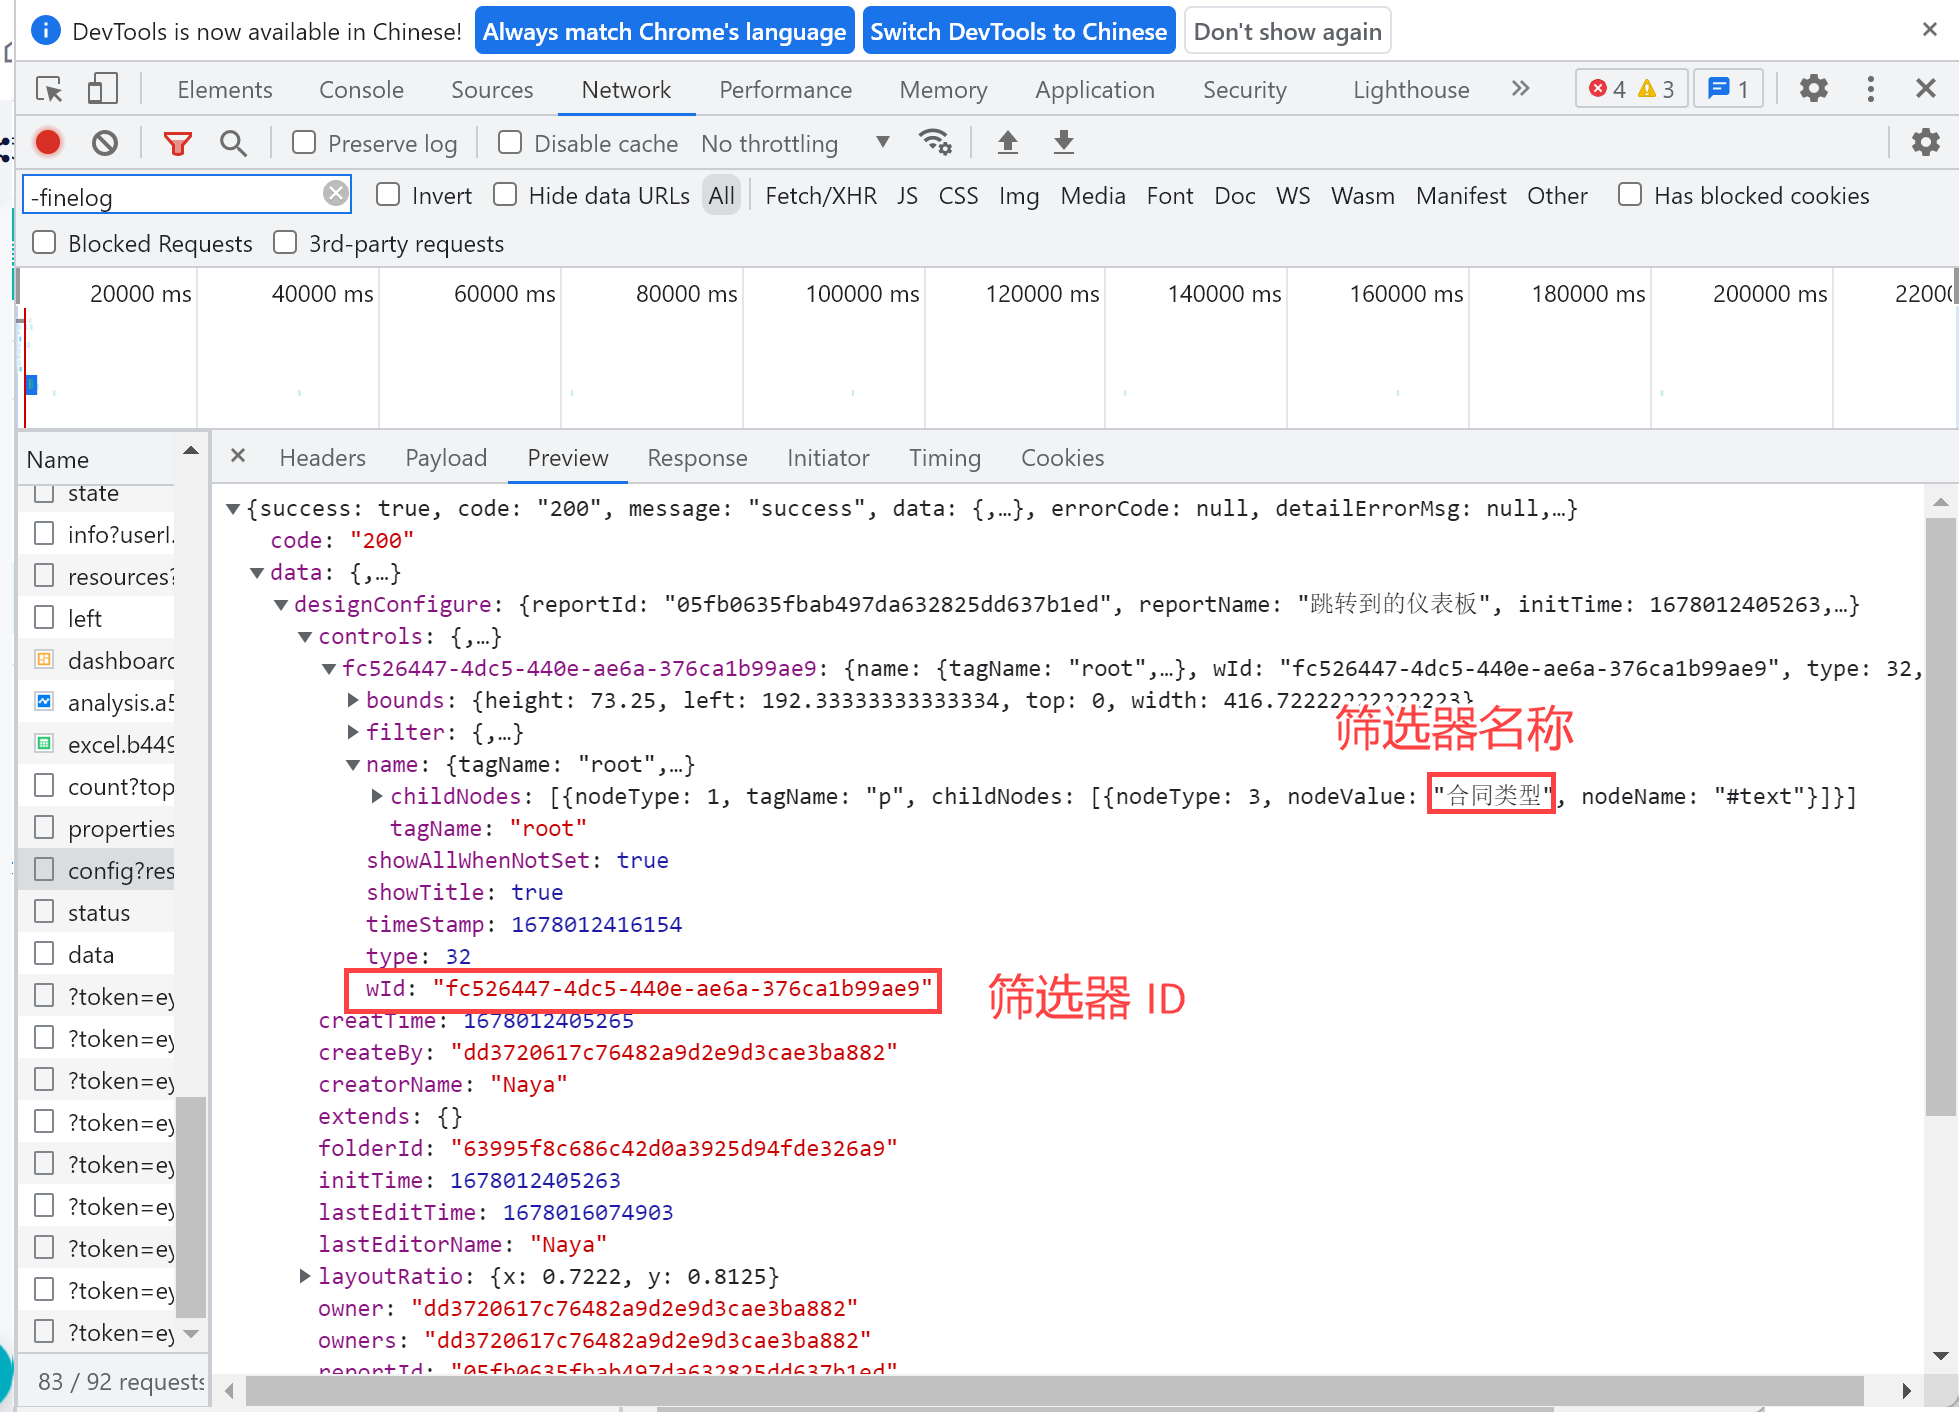Switch to the Console panel tab
1959x1412 pixels.
coord(361,90)
